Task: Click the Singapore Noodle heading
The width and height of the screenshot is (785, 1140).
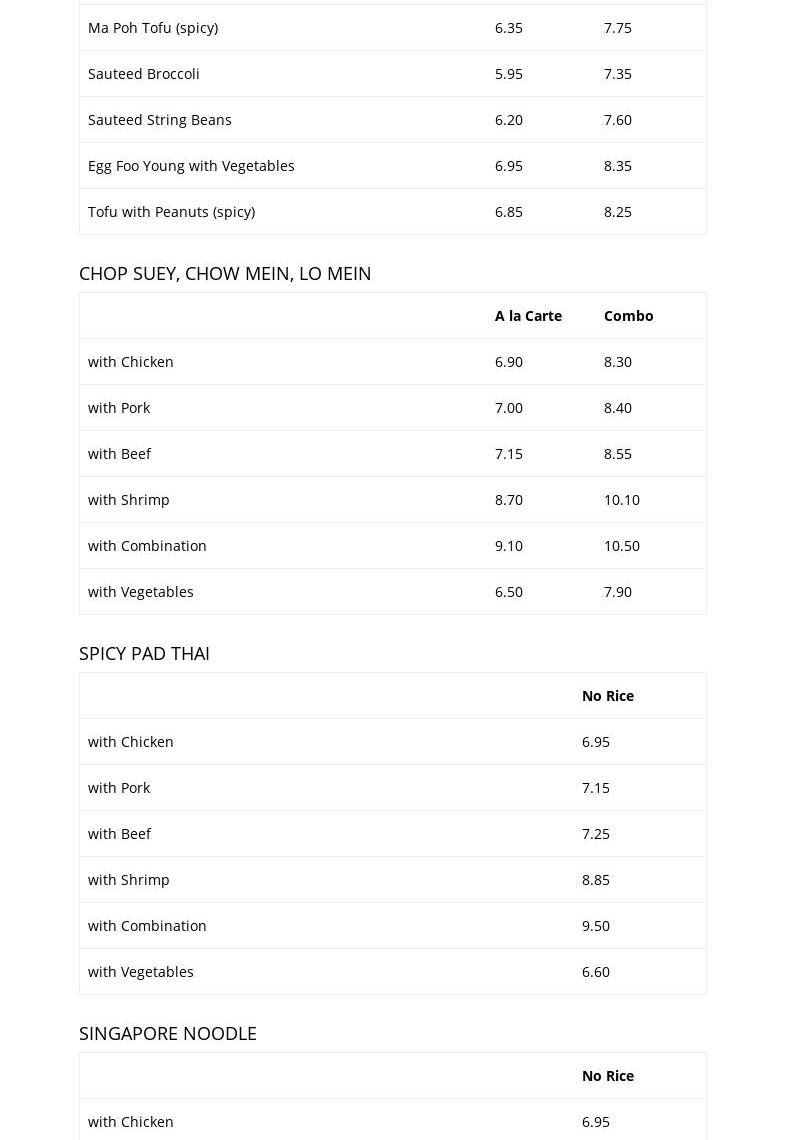Action: click(x=168, y=1033)
